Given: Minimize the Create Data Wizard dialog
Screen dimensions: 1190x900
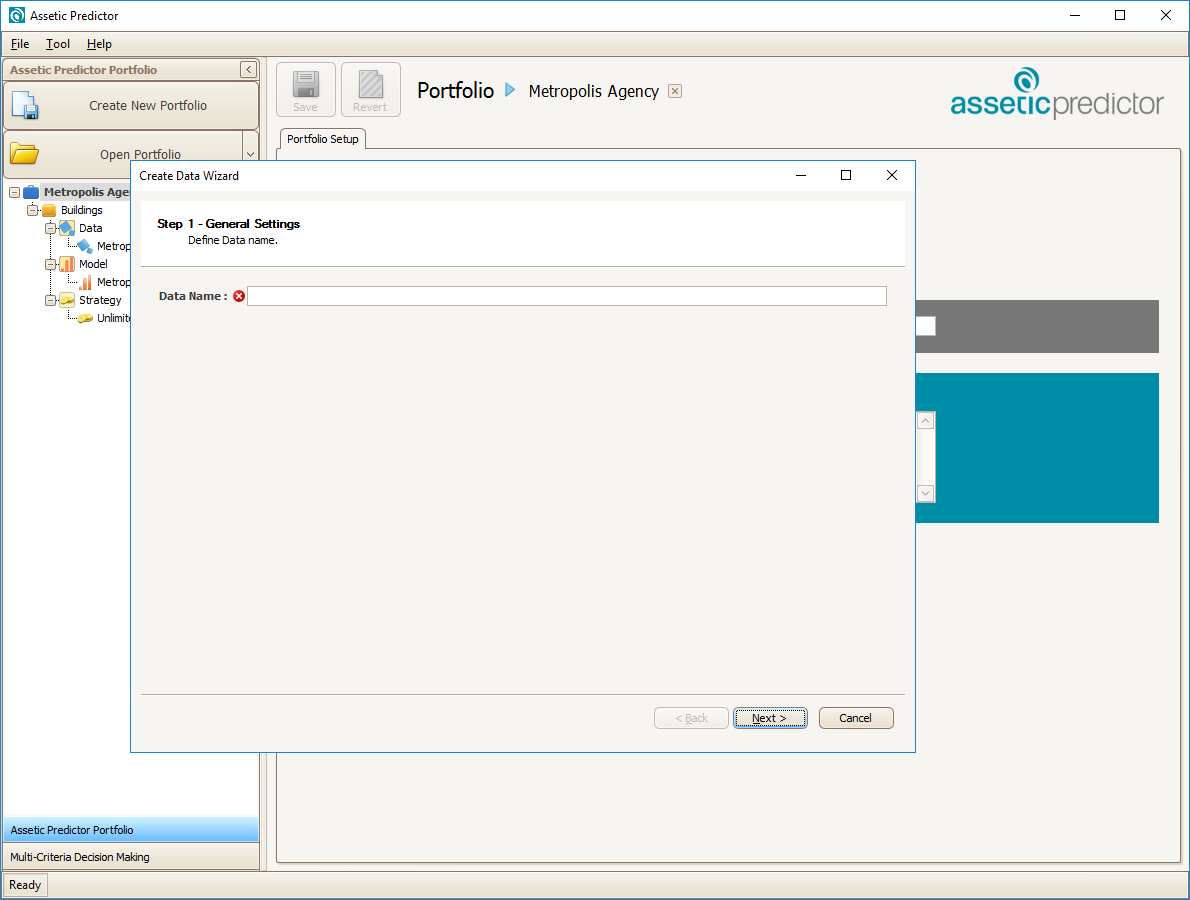Looking at the screenshot, I should tap(801, 175).
